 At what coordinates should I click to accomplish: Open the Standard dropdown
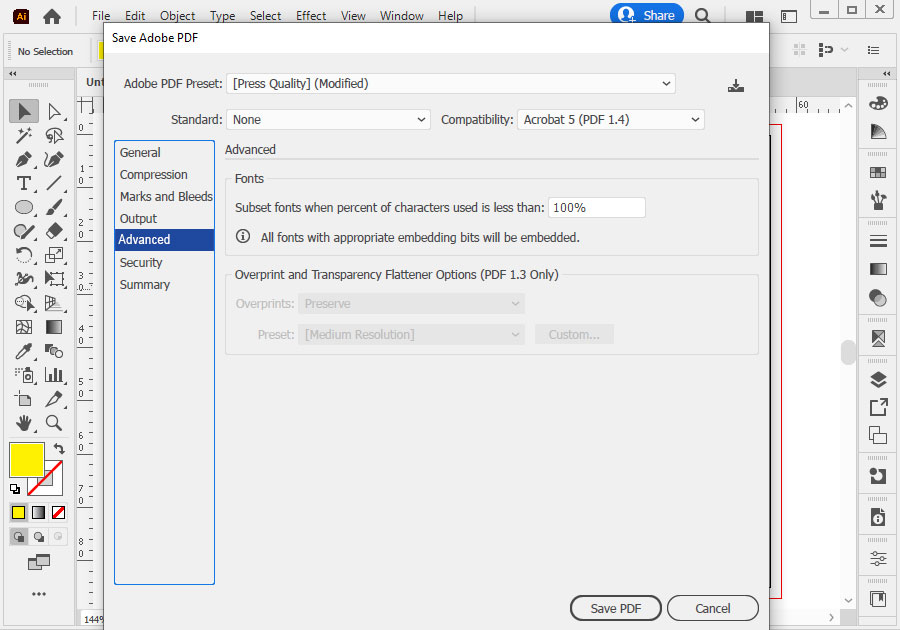328,119
